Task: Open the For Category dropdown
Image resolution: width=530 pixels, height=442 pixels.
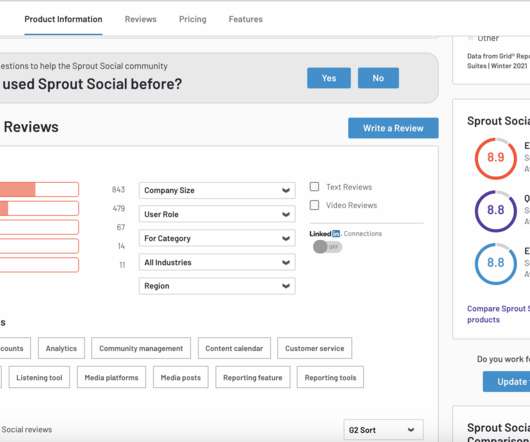Action: pyautogui.click(x=217, y=238)
